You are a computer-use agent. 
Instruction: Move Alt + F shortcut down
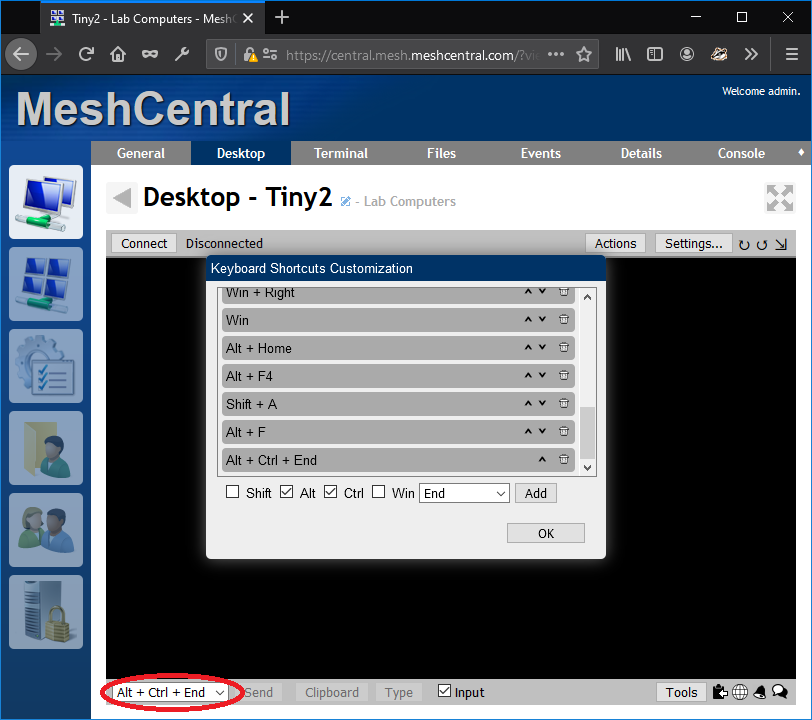542,431
